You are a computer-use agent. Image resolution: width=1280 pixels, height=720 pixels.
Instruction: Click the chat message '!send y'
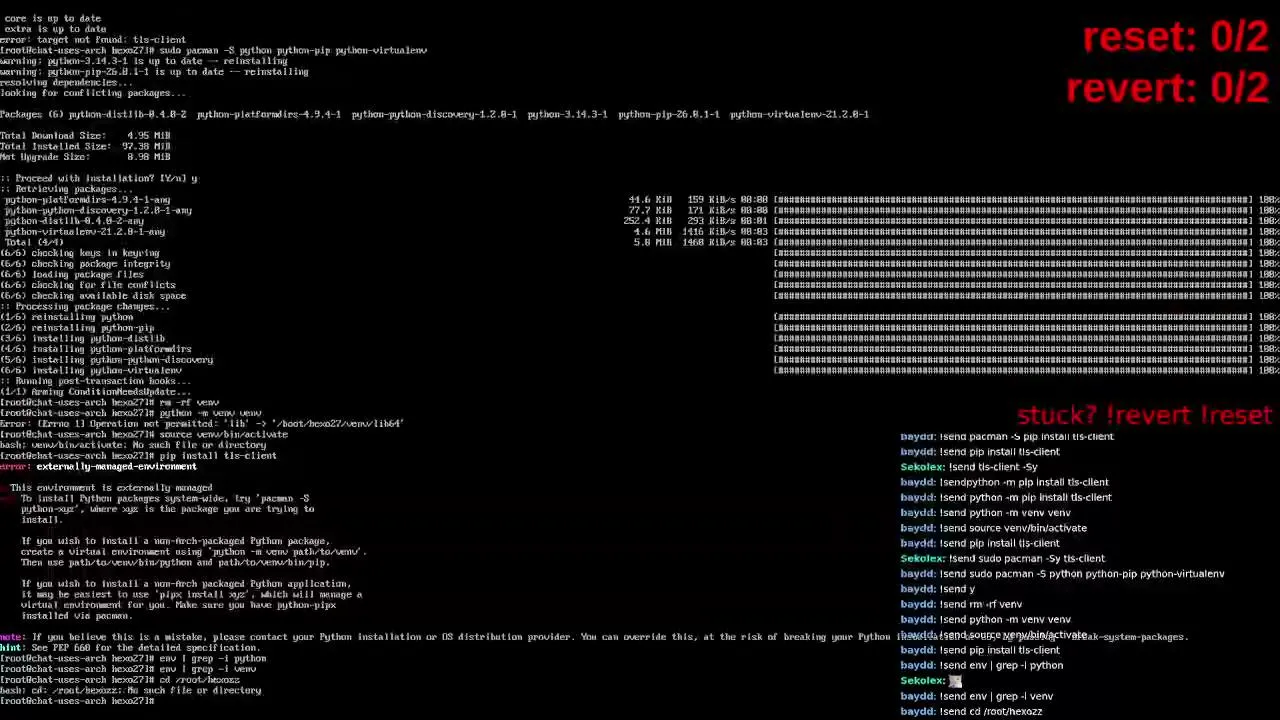click(x=937, y=589)
